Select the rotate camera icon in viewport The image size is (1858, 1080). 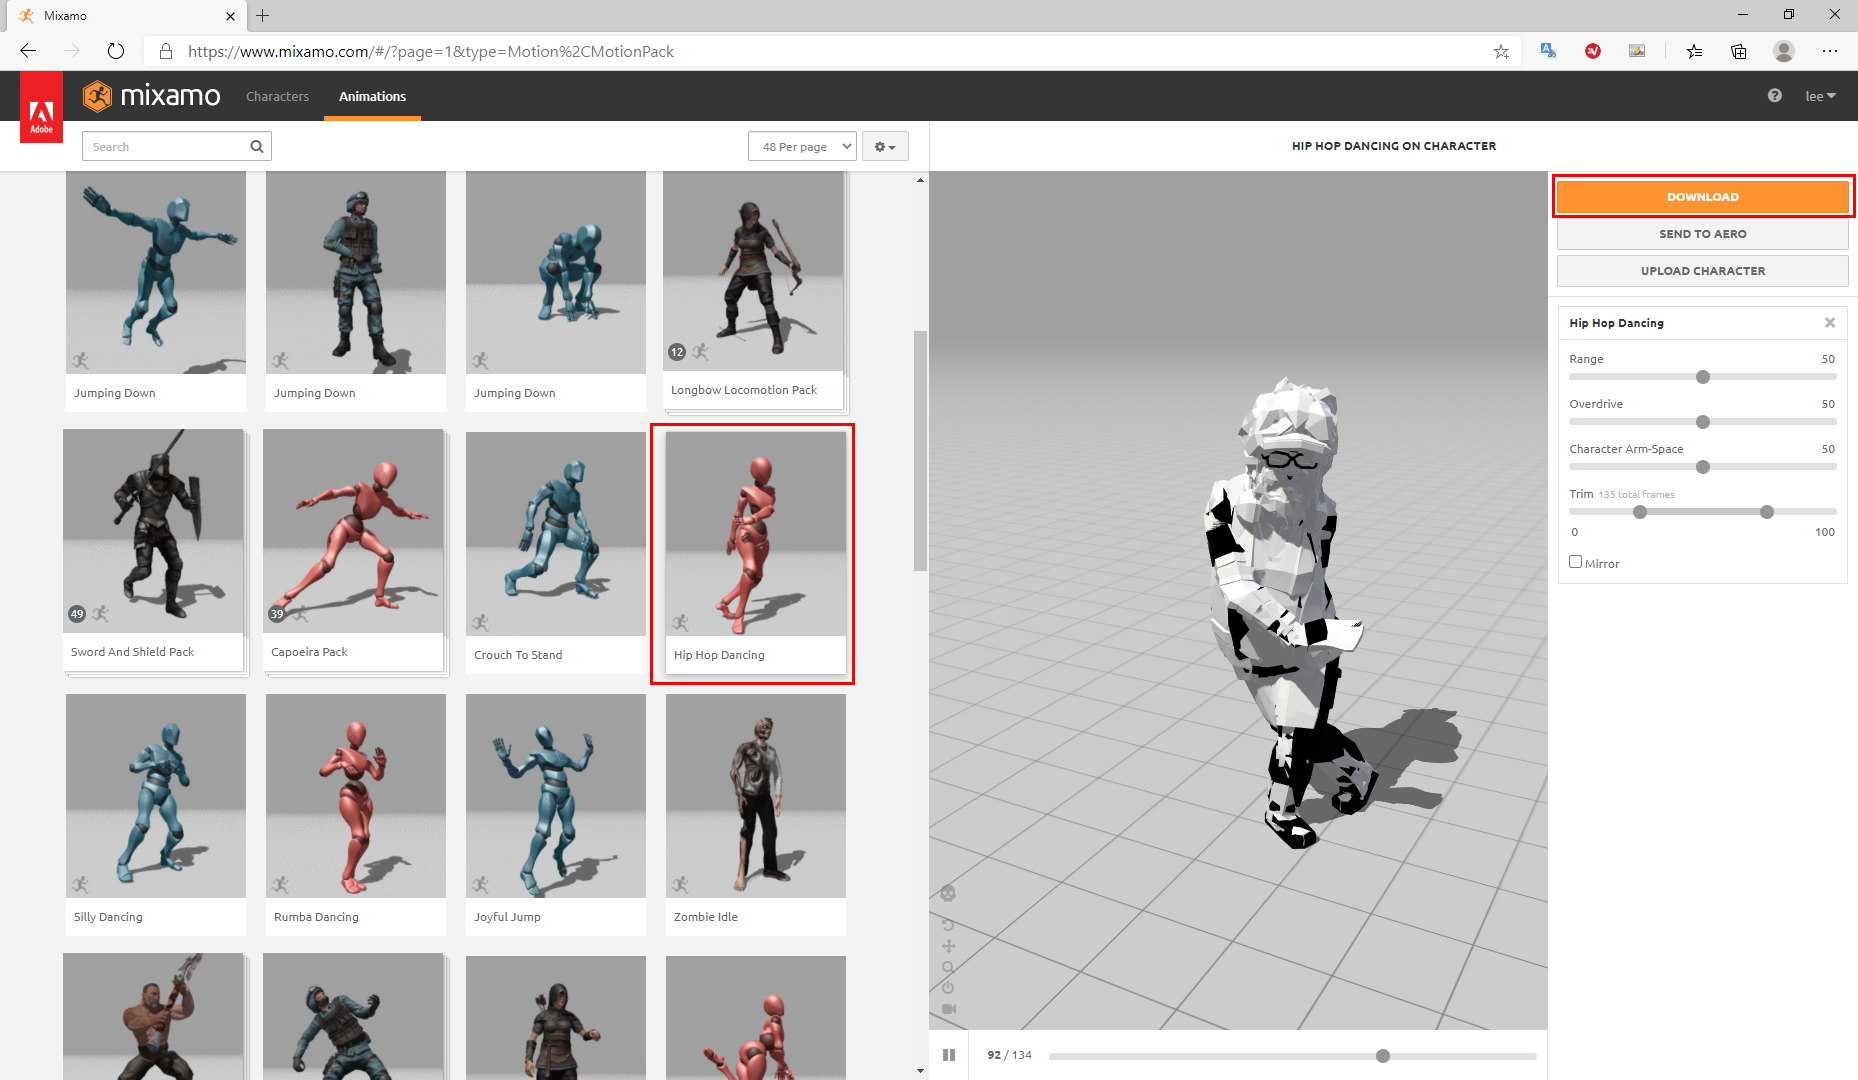tap(948, 924)
